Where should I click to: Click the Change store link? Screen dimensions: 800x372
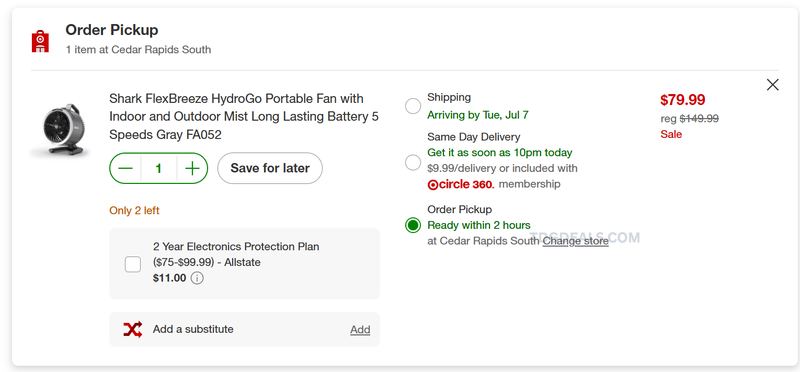(576, 241)
